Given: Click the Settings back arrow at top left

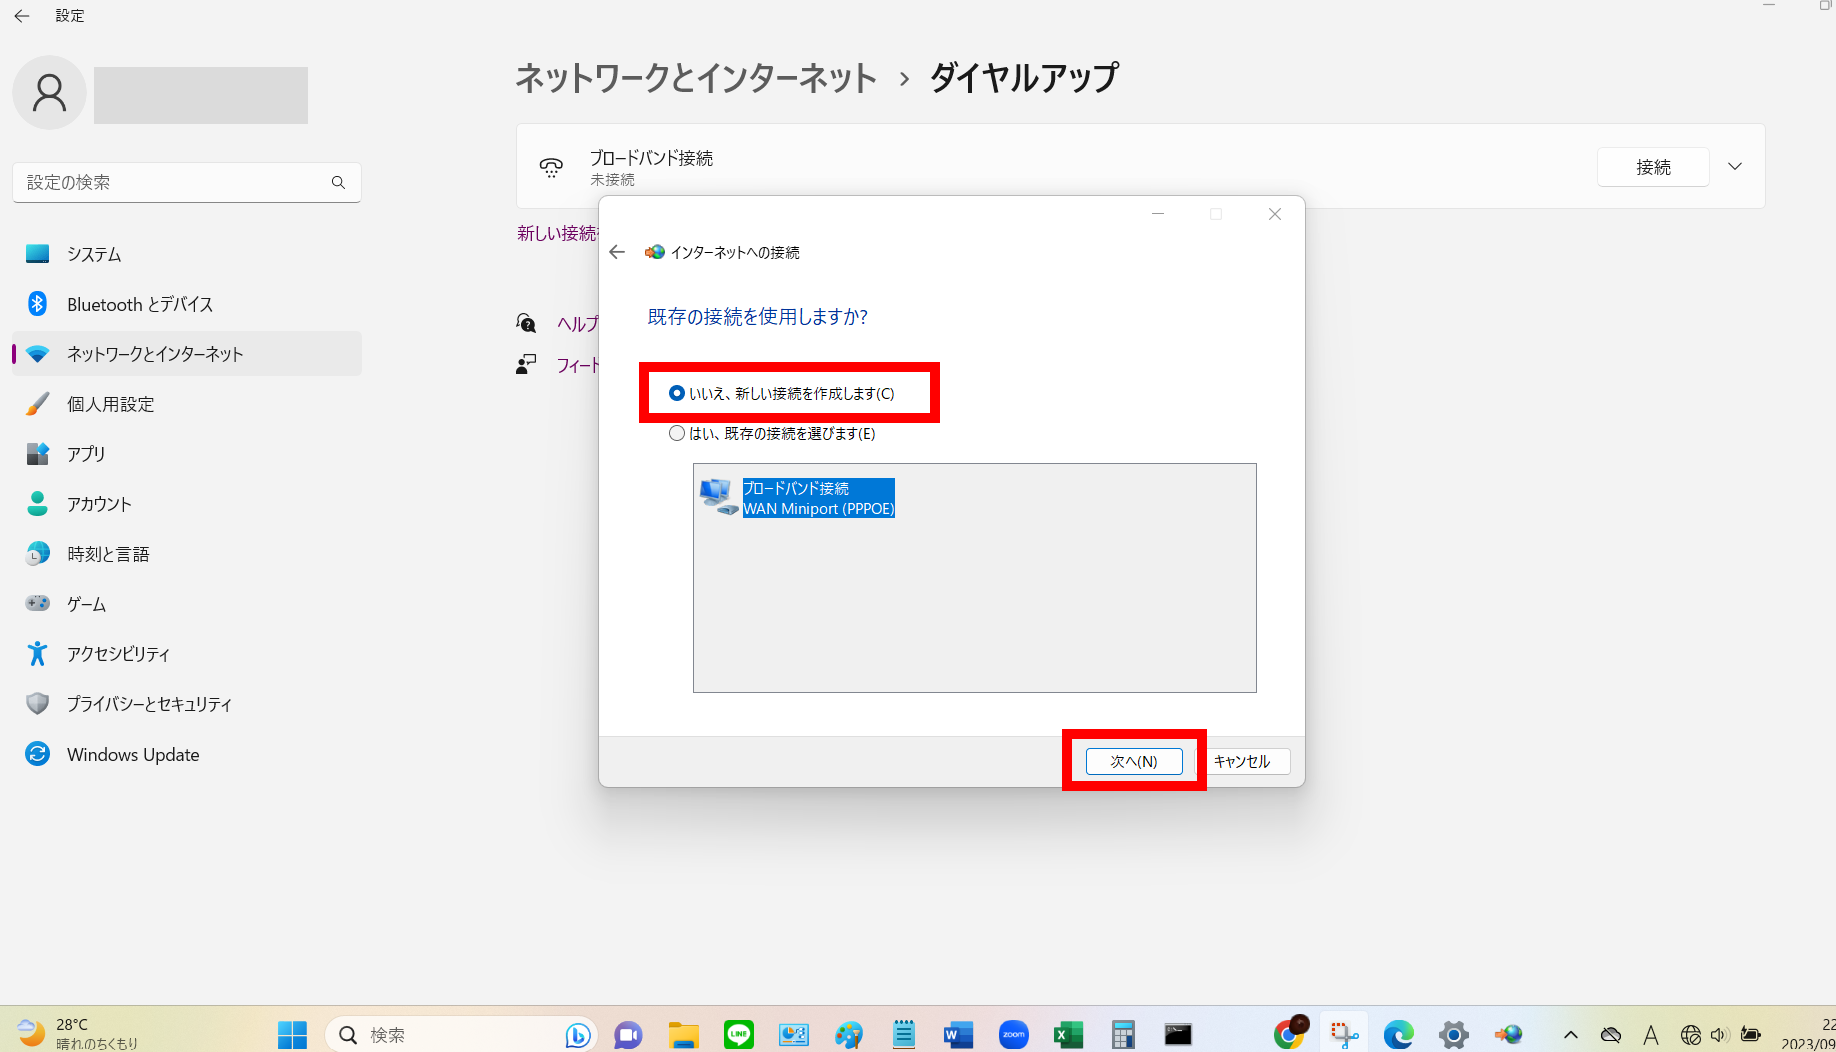Looking at the screenshot, I should [22, 16].
